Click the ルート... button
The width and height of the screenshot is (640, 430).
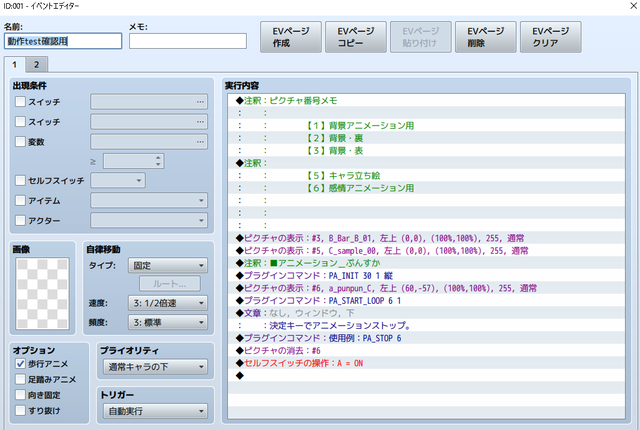(170, 284)
